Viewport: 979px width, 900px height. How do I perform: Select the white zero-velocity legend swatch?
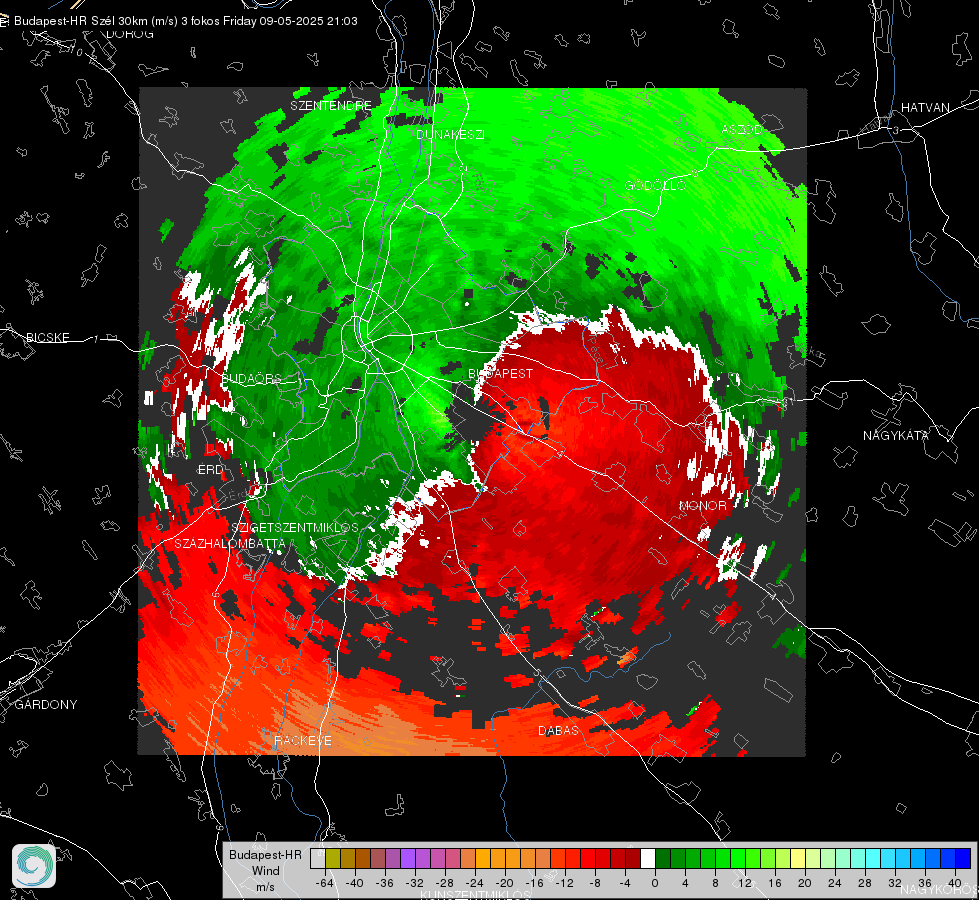tap(648, 858)
